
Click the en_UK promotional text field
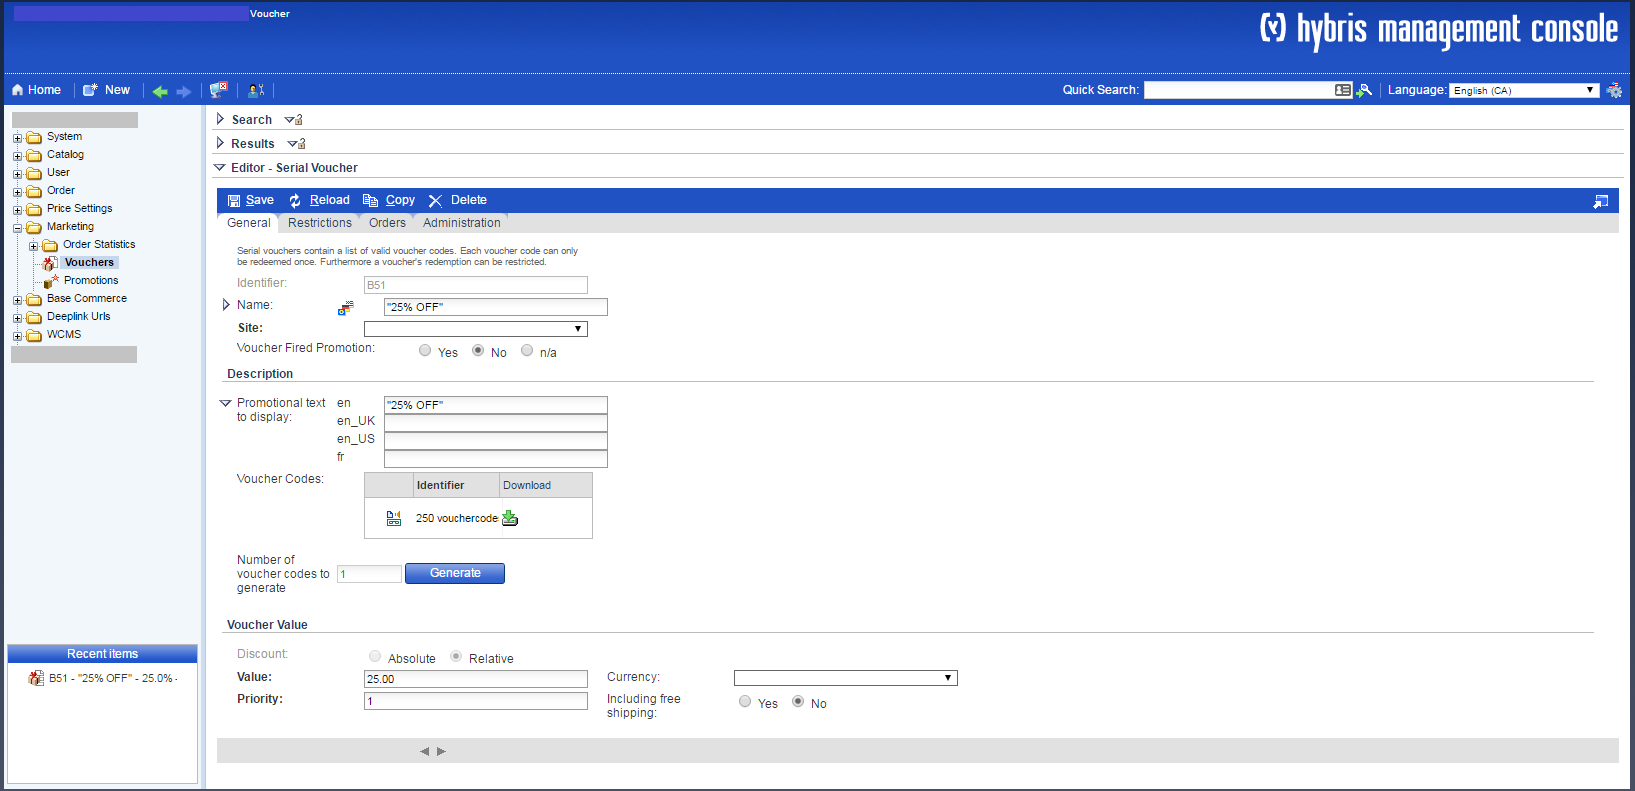(x=496, y=423)
